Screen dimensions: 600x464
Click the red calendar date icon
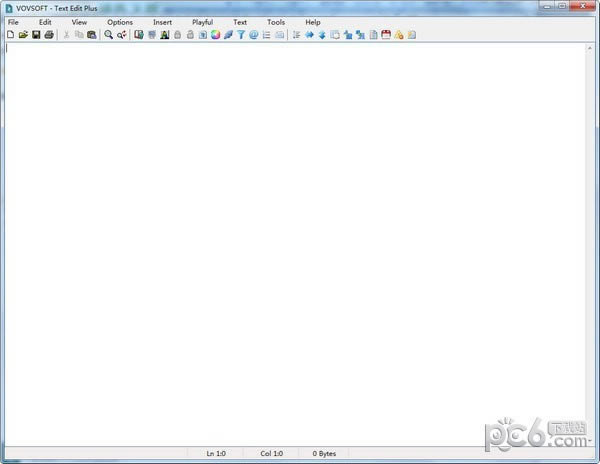pyautogui.click(x=385, y=35)
